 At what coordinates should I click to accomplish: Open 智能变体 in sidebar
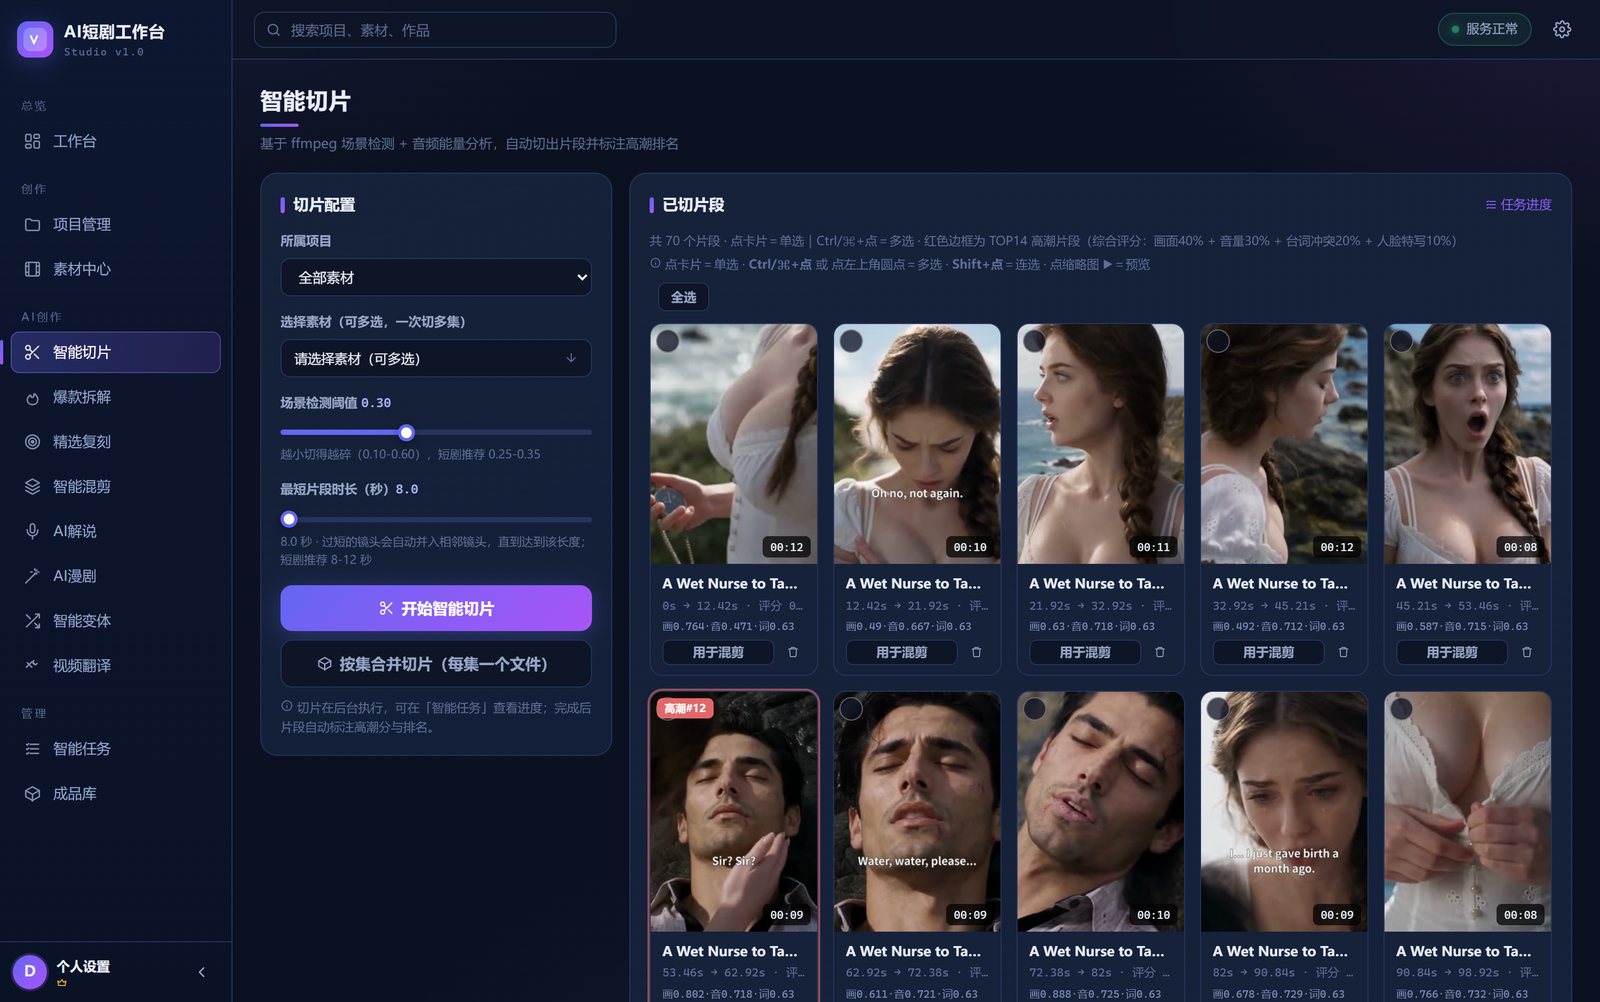[x=116, y=620]
